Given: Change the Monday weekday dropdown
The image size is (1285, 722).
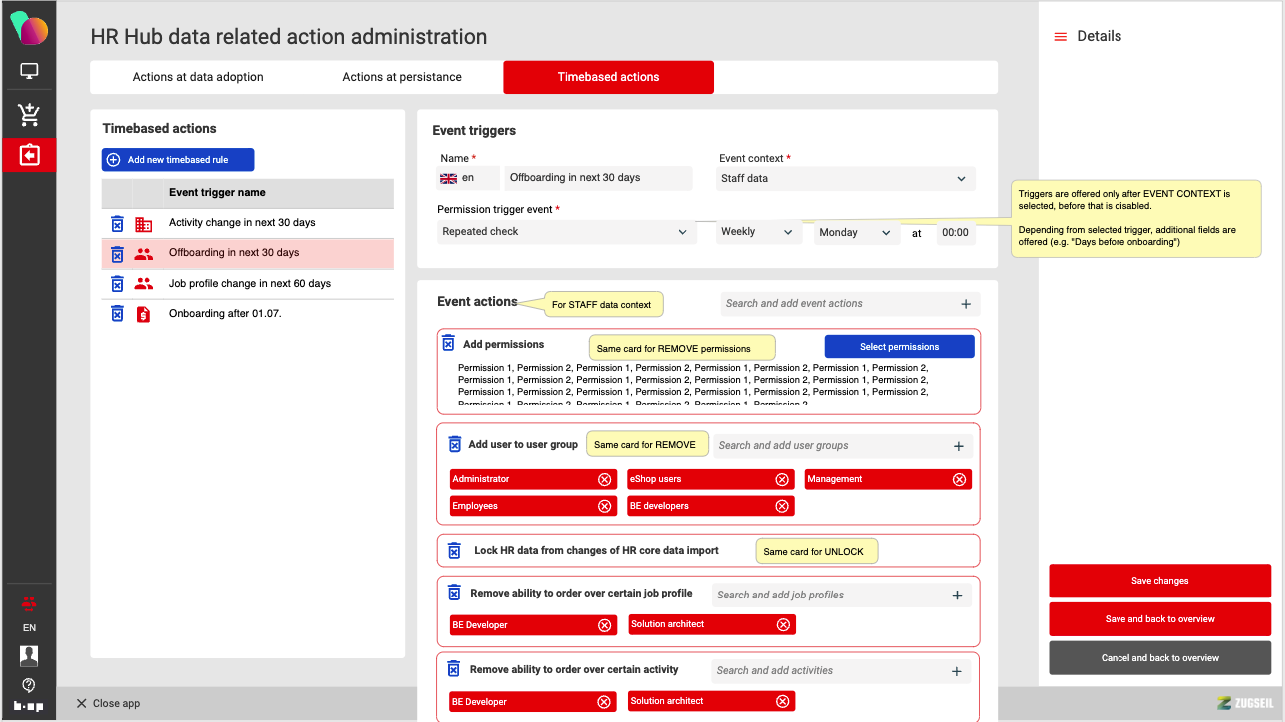Looking at the screenshot, I should [854, 232].
